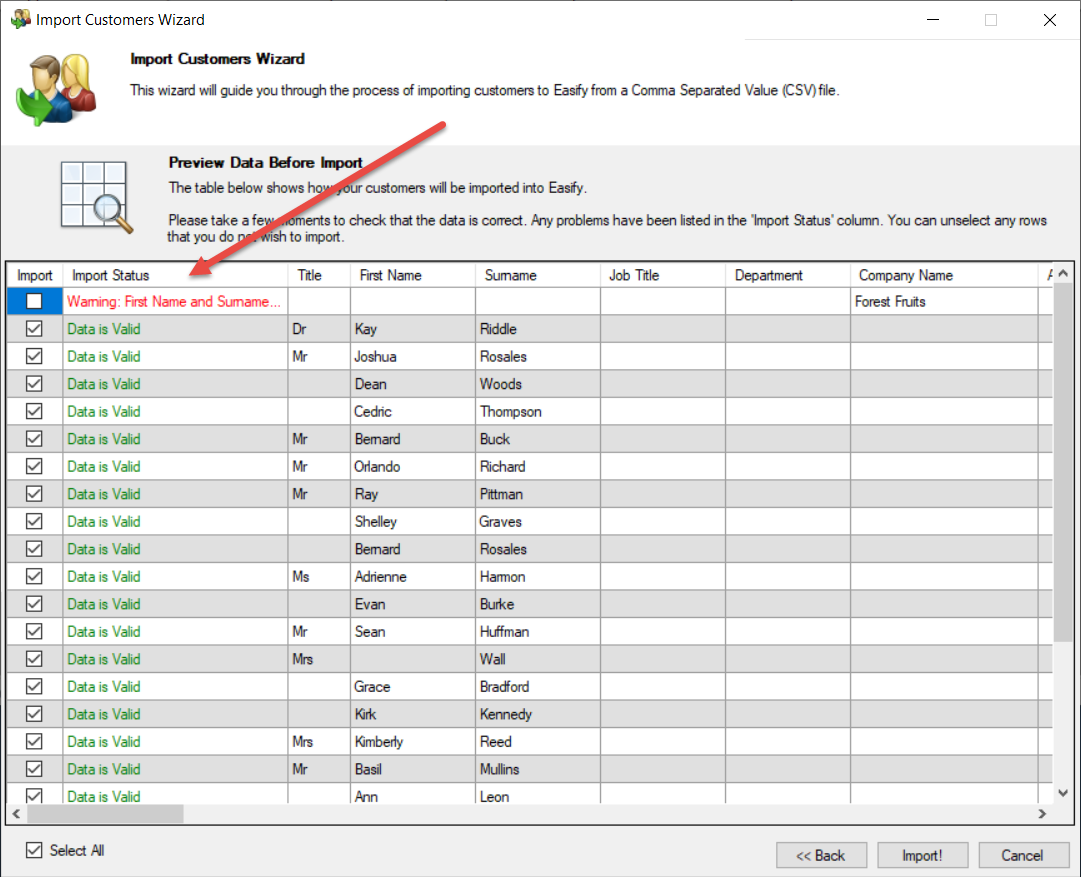This screenshot has height=877, width=1081.
Task: Minimize the Import Customers Wizard window
Action: coord(932,19)
